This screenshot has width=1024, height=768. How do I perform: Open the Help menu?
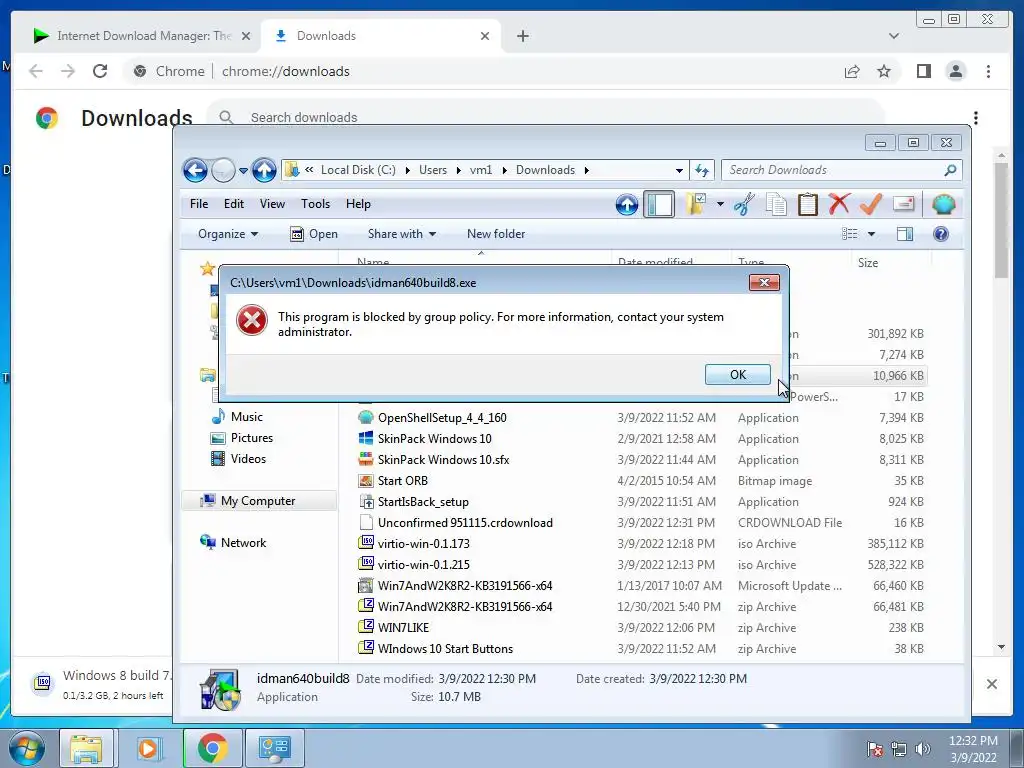pyautogui.click(x=358, y=204)
